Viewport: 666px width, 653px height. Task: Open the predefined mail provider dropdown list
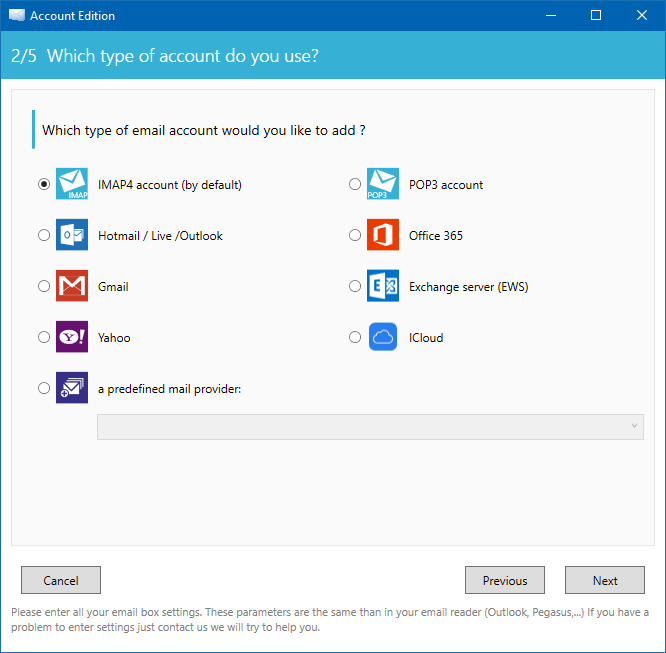tap(370, 427)
